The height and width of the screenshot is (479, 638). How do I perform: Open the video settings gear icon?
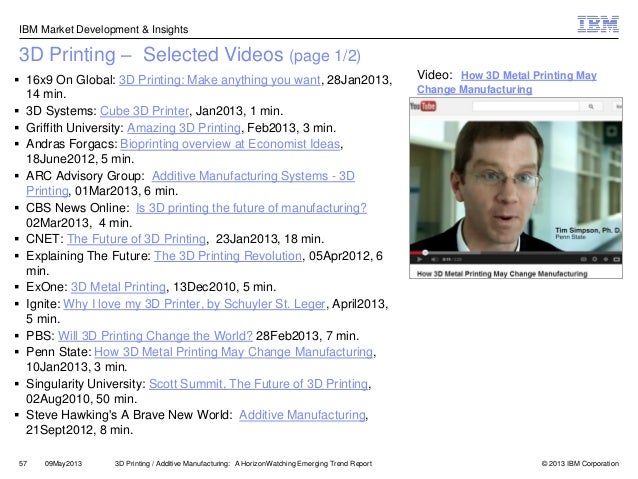(x=594, y=259)
